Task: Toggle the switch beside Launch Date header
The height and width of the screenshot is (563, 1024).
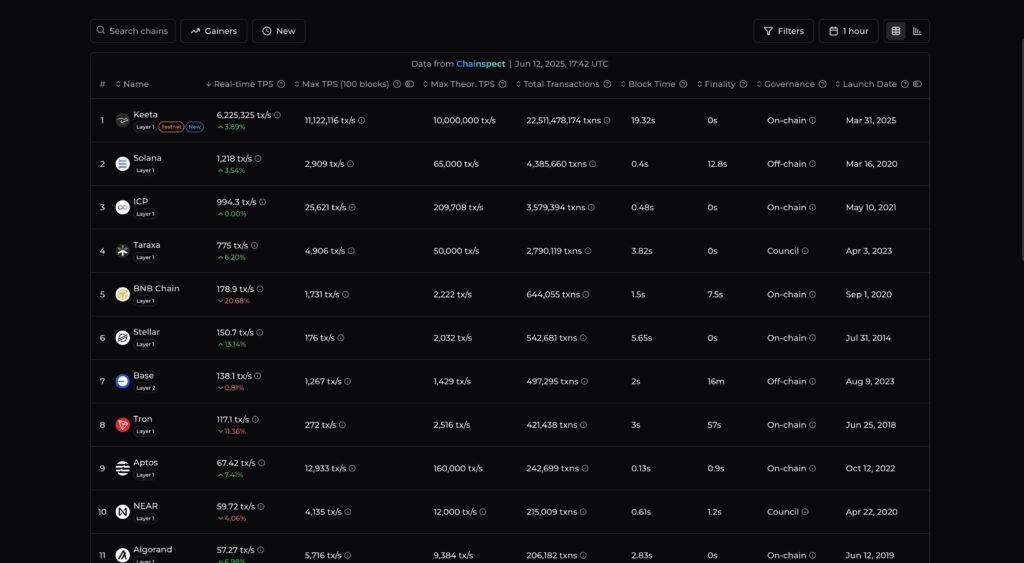Action: click(917, 84)
